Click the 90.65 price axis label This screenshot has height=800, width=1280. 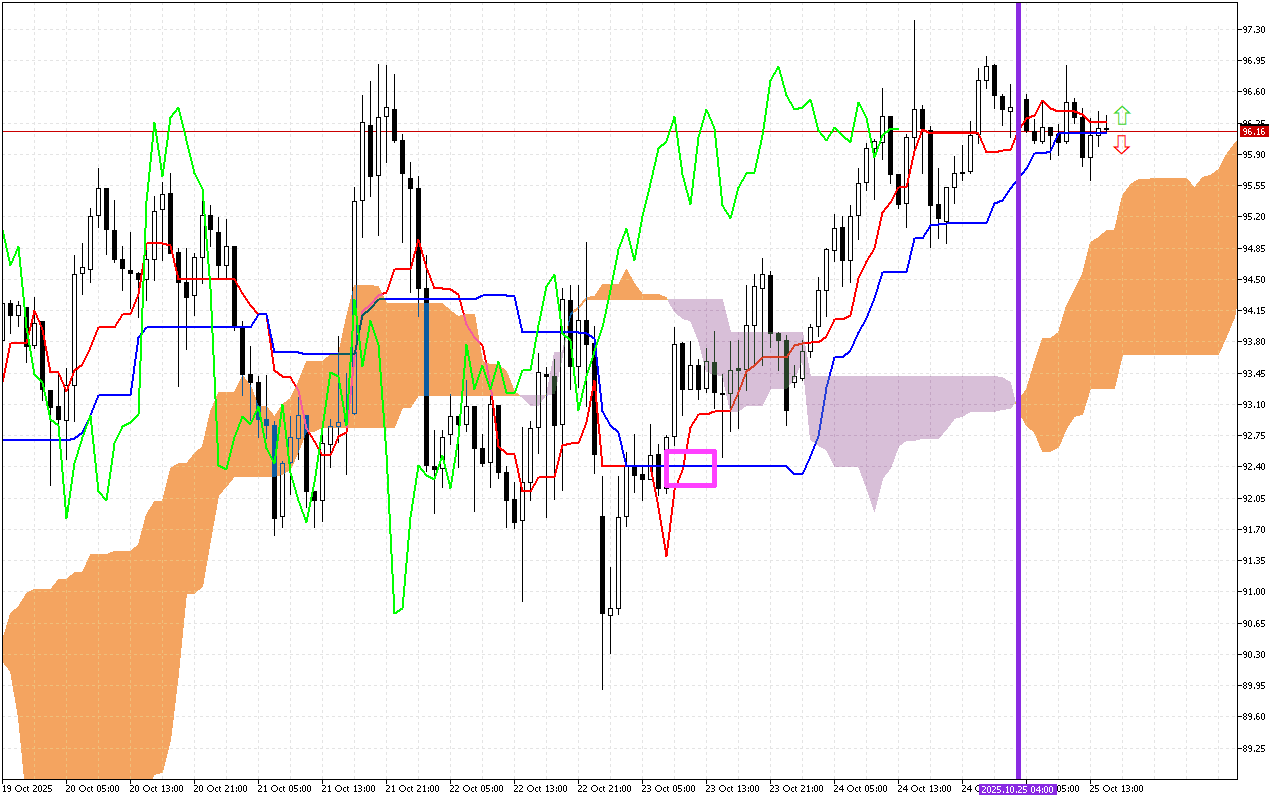point(1252,623)
